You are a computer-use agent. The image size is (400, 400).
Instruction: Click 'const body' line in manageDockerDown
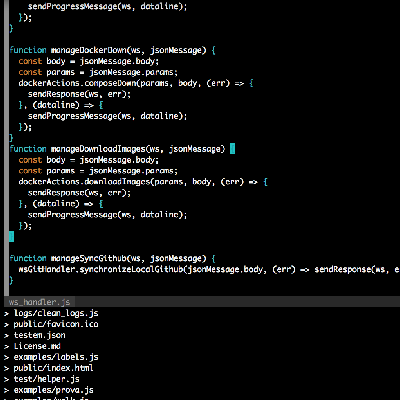89,61
